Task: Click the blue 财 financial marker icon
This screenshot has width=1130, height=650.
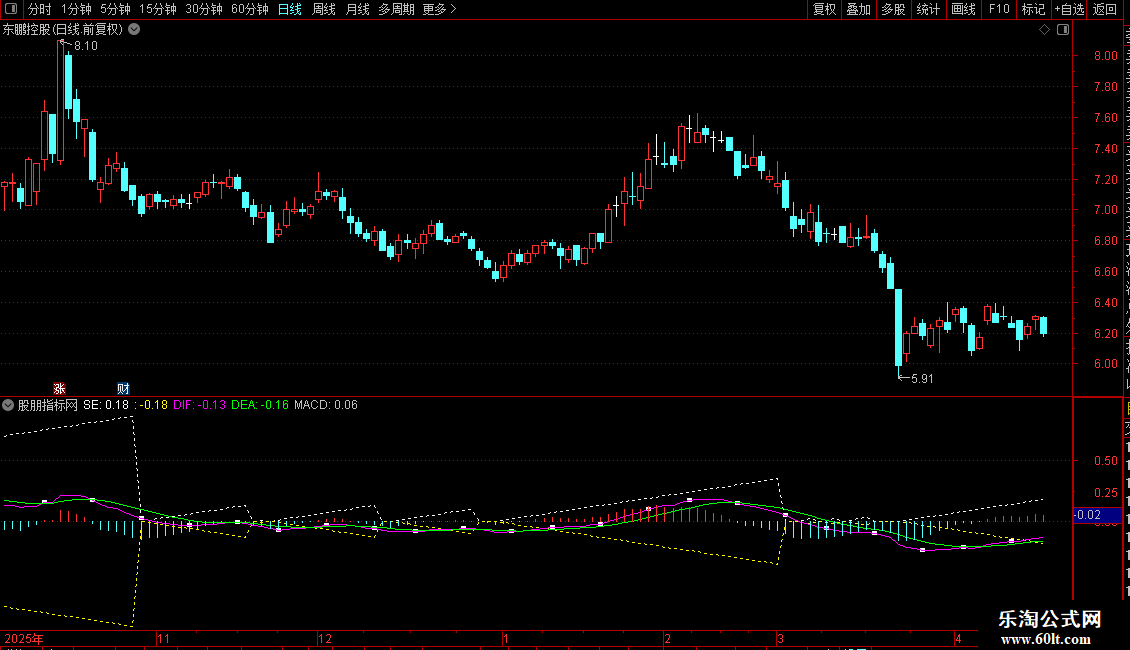Action: [123, 388]
